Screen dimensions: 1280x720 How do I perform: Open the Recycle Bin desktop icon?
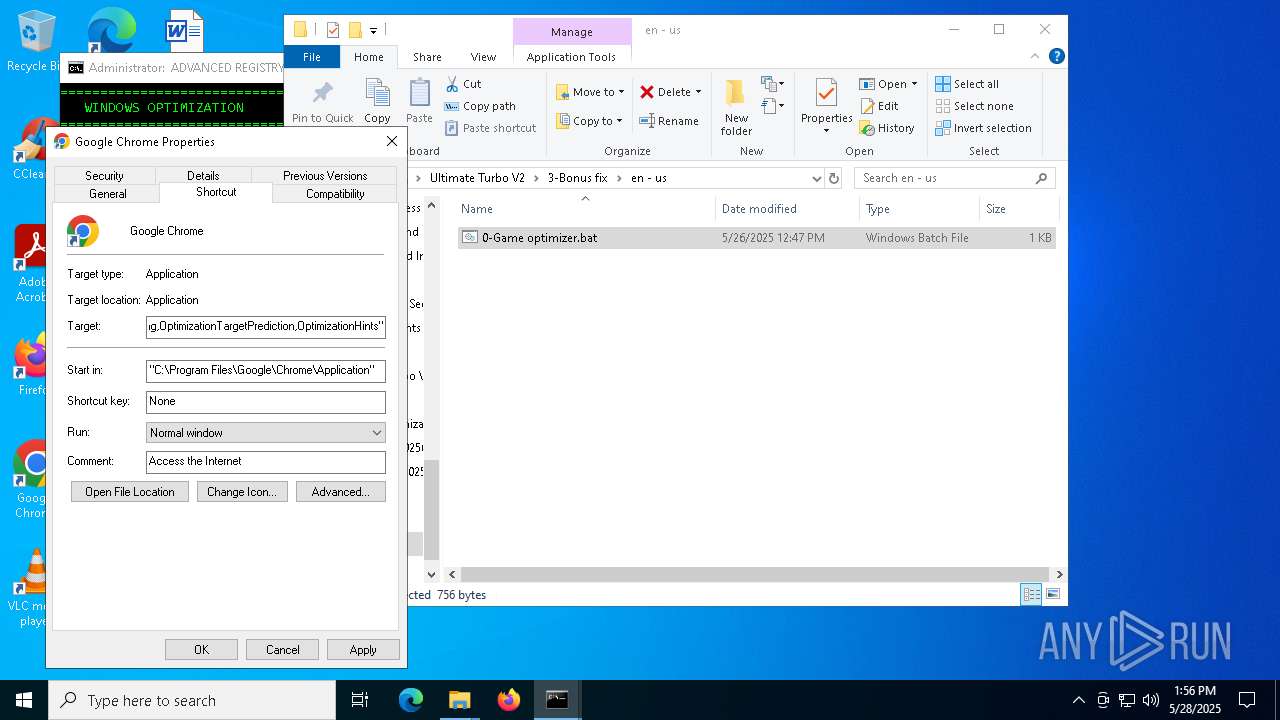(x=36, y=41)
